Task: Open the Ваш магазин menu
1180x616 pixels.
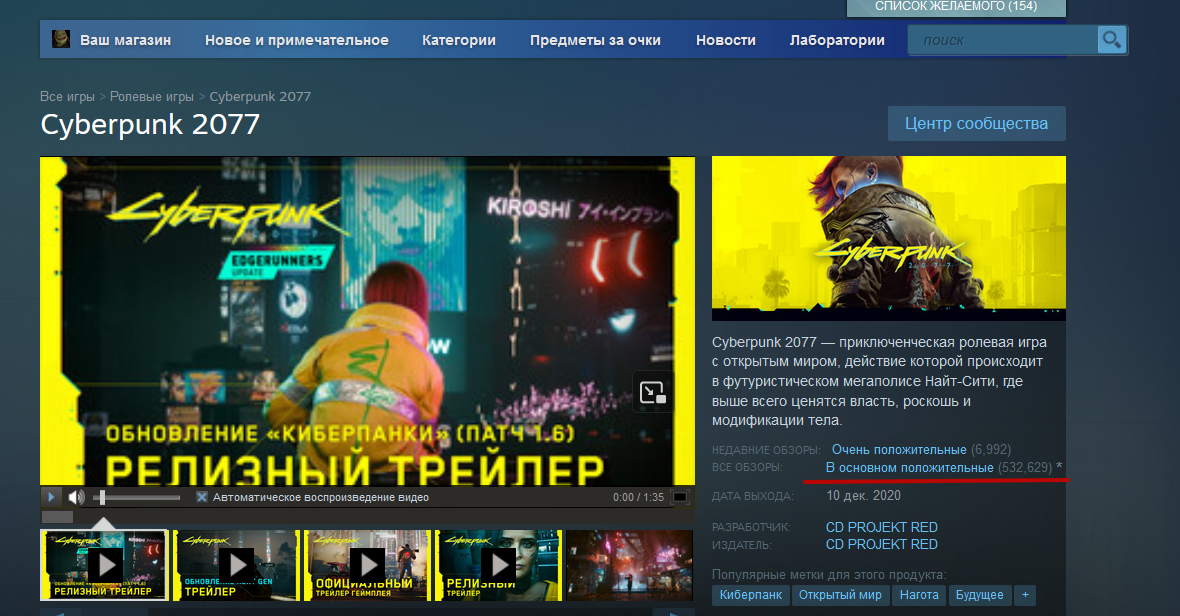Action: tap(126, 40)
